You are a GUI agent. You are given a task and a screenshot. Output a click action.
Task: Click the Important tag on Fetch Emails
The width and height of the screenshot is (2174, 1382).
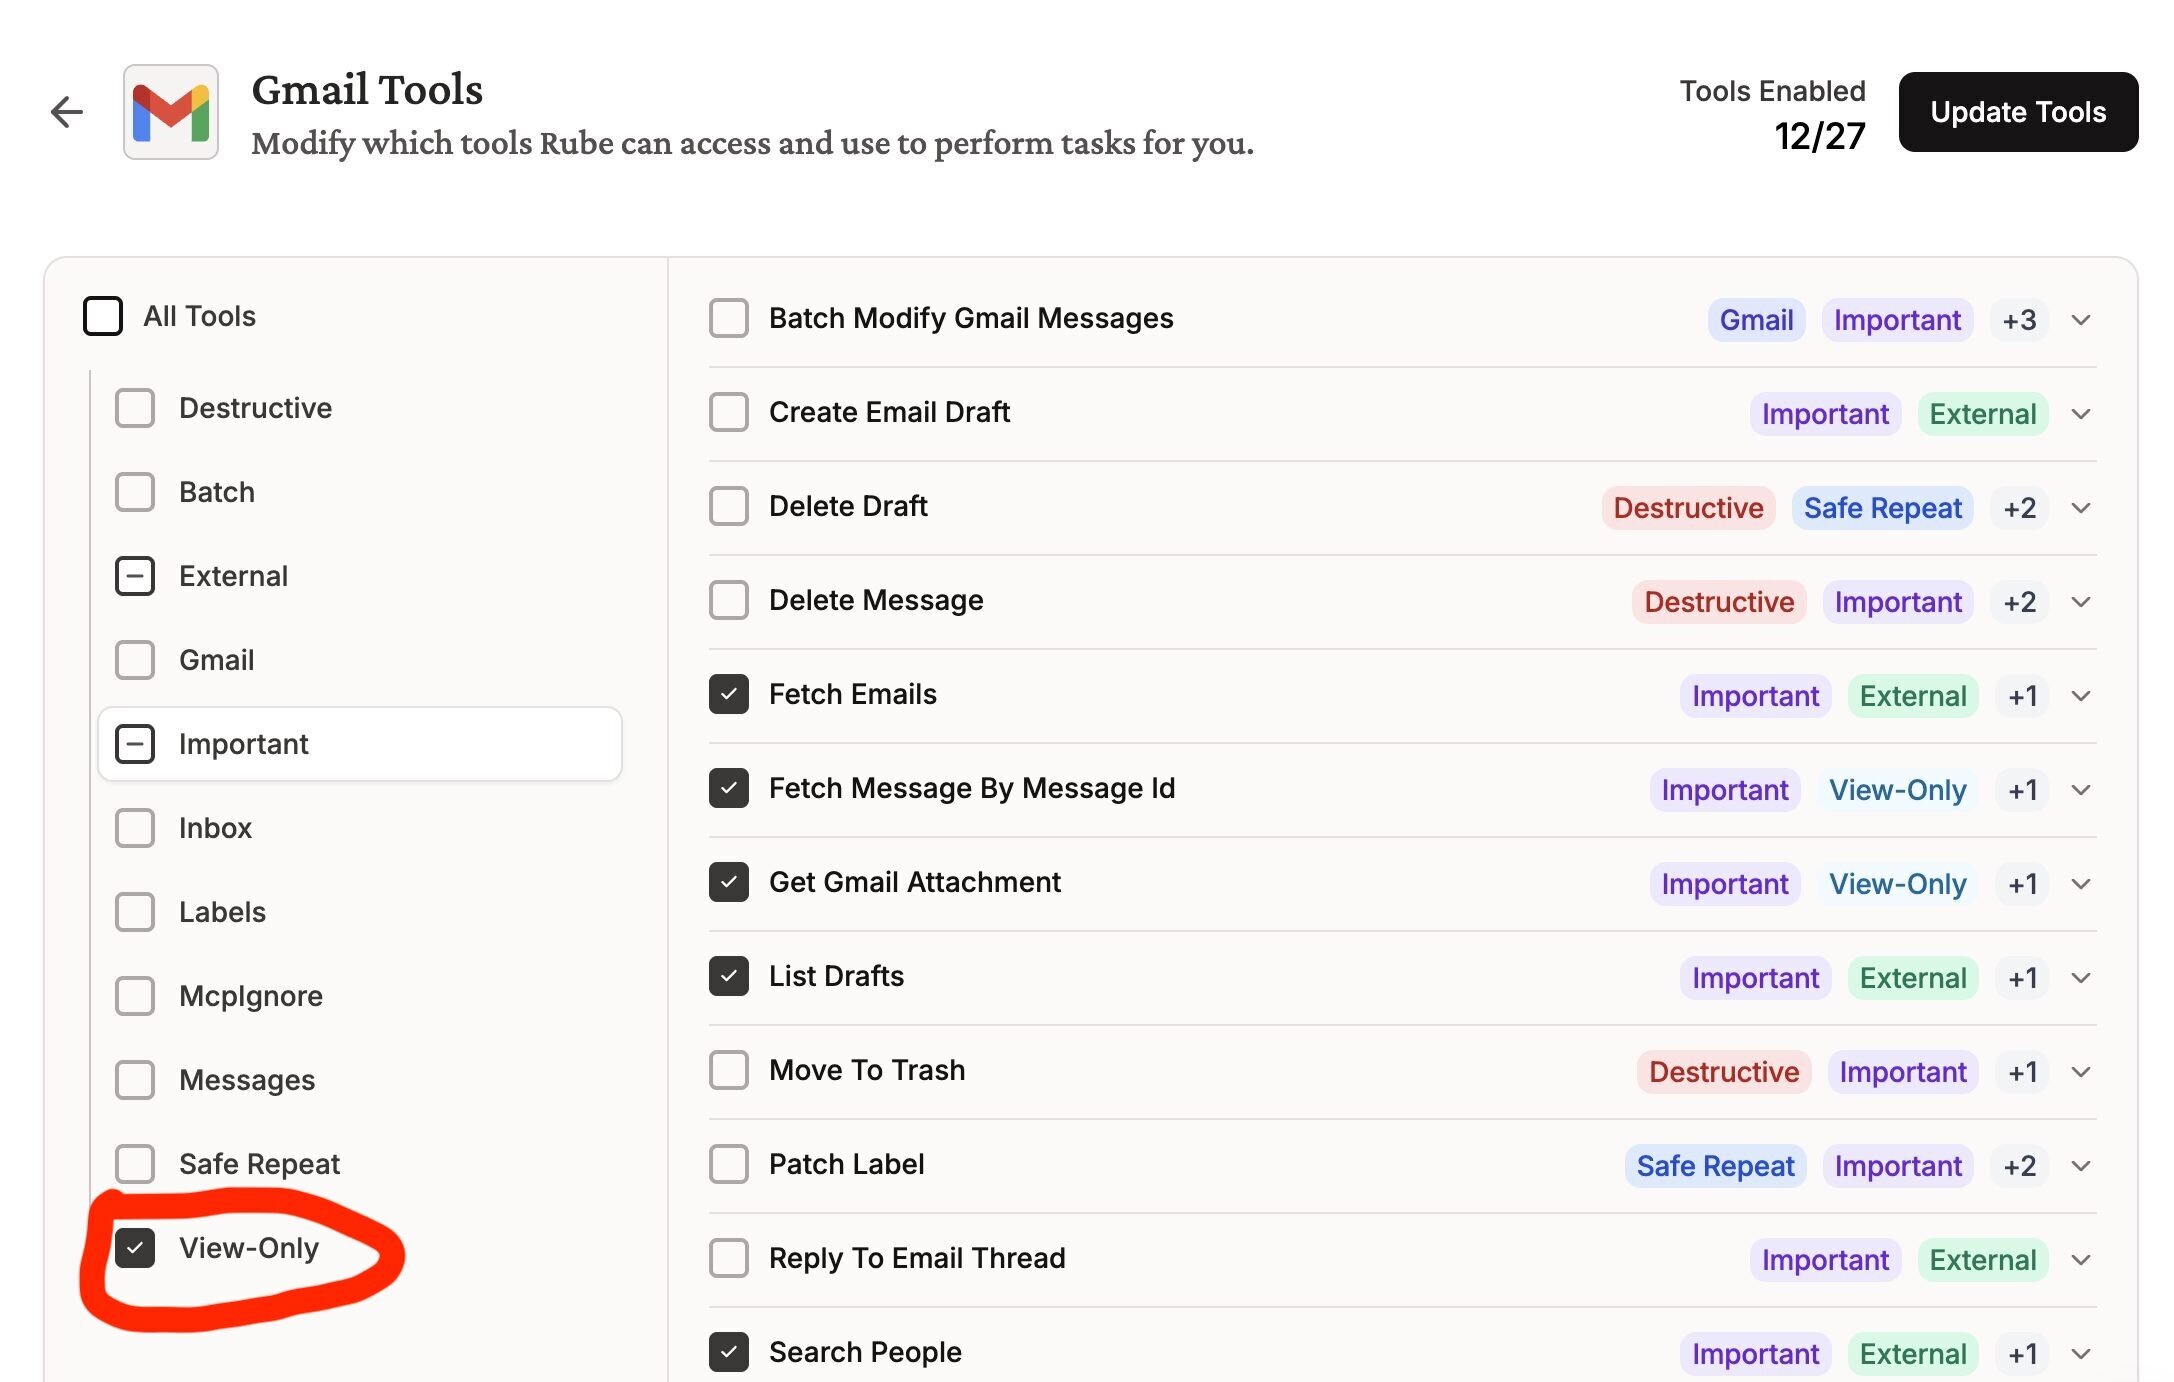(x=1754, y=696)
